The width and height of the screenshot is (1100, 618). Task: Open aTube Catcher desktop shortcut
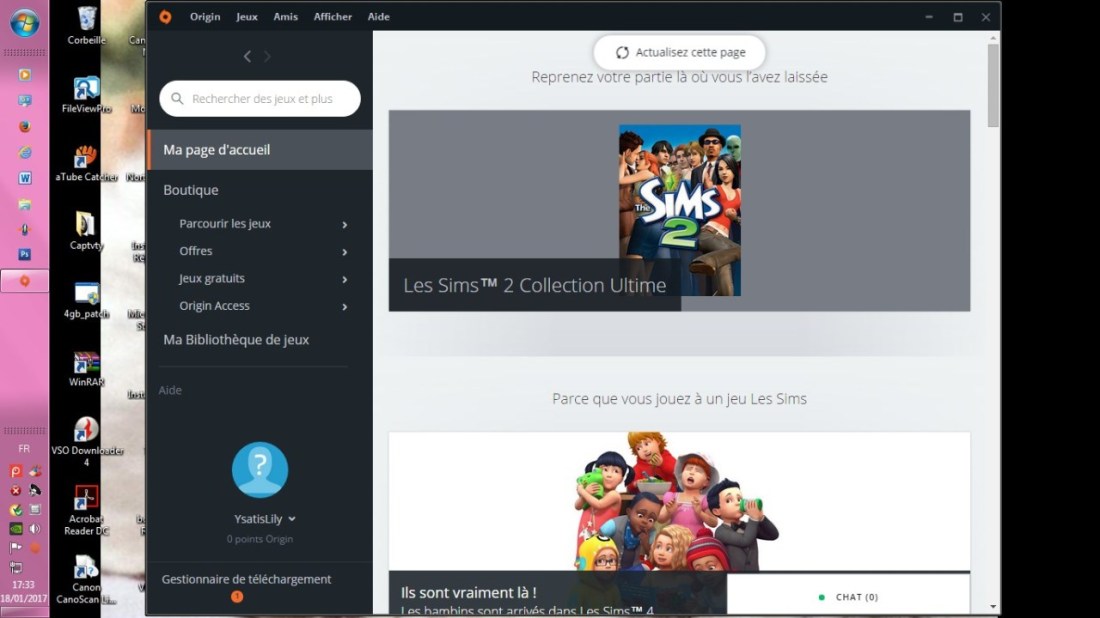[x=87, y=157]
